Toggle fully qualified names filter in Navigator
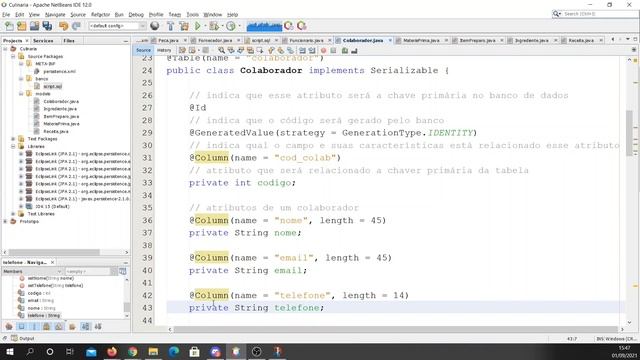The width and height of the screenshot is (640, 360). (72, 327)
